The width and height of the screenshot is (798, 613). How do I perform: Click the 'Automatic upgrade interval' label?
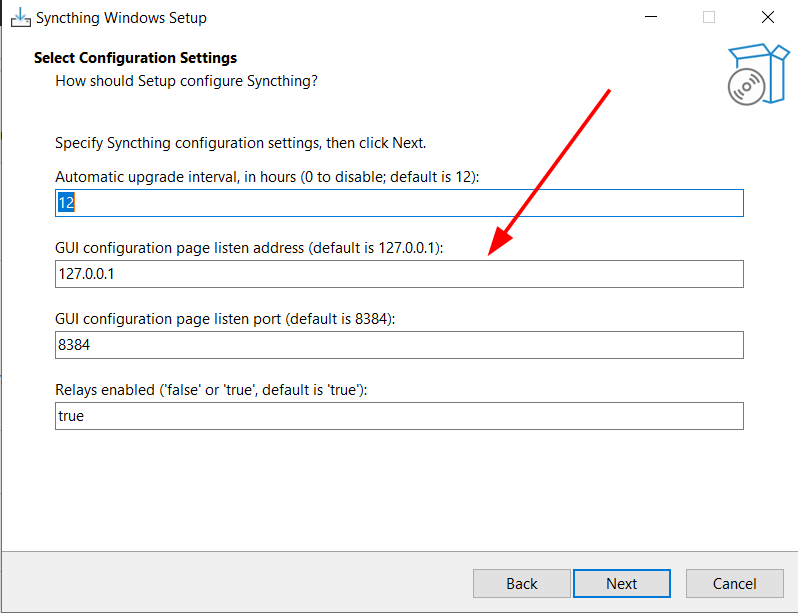click(267, 177)
